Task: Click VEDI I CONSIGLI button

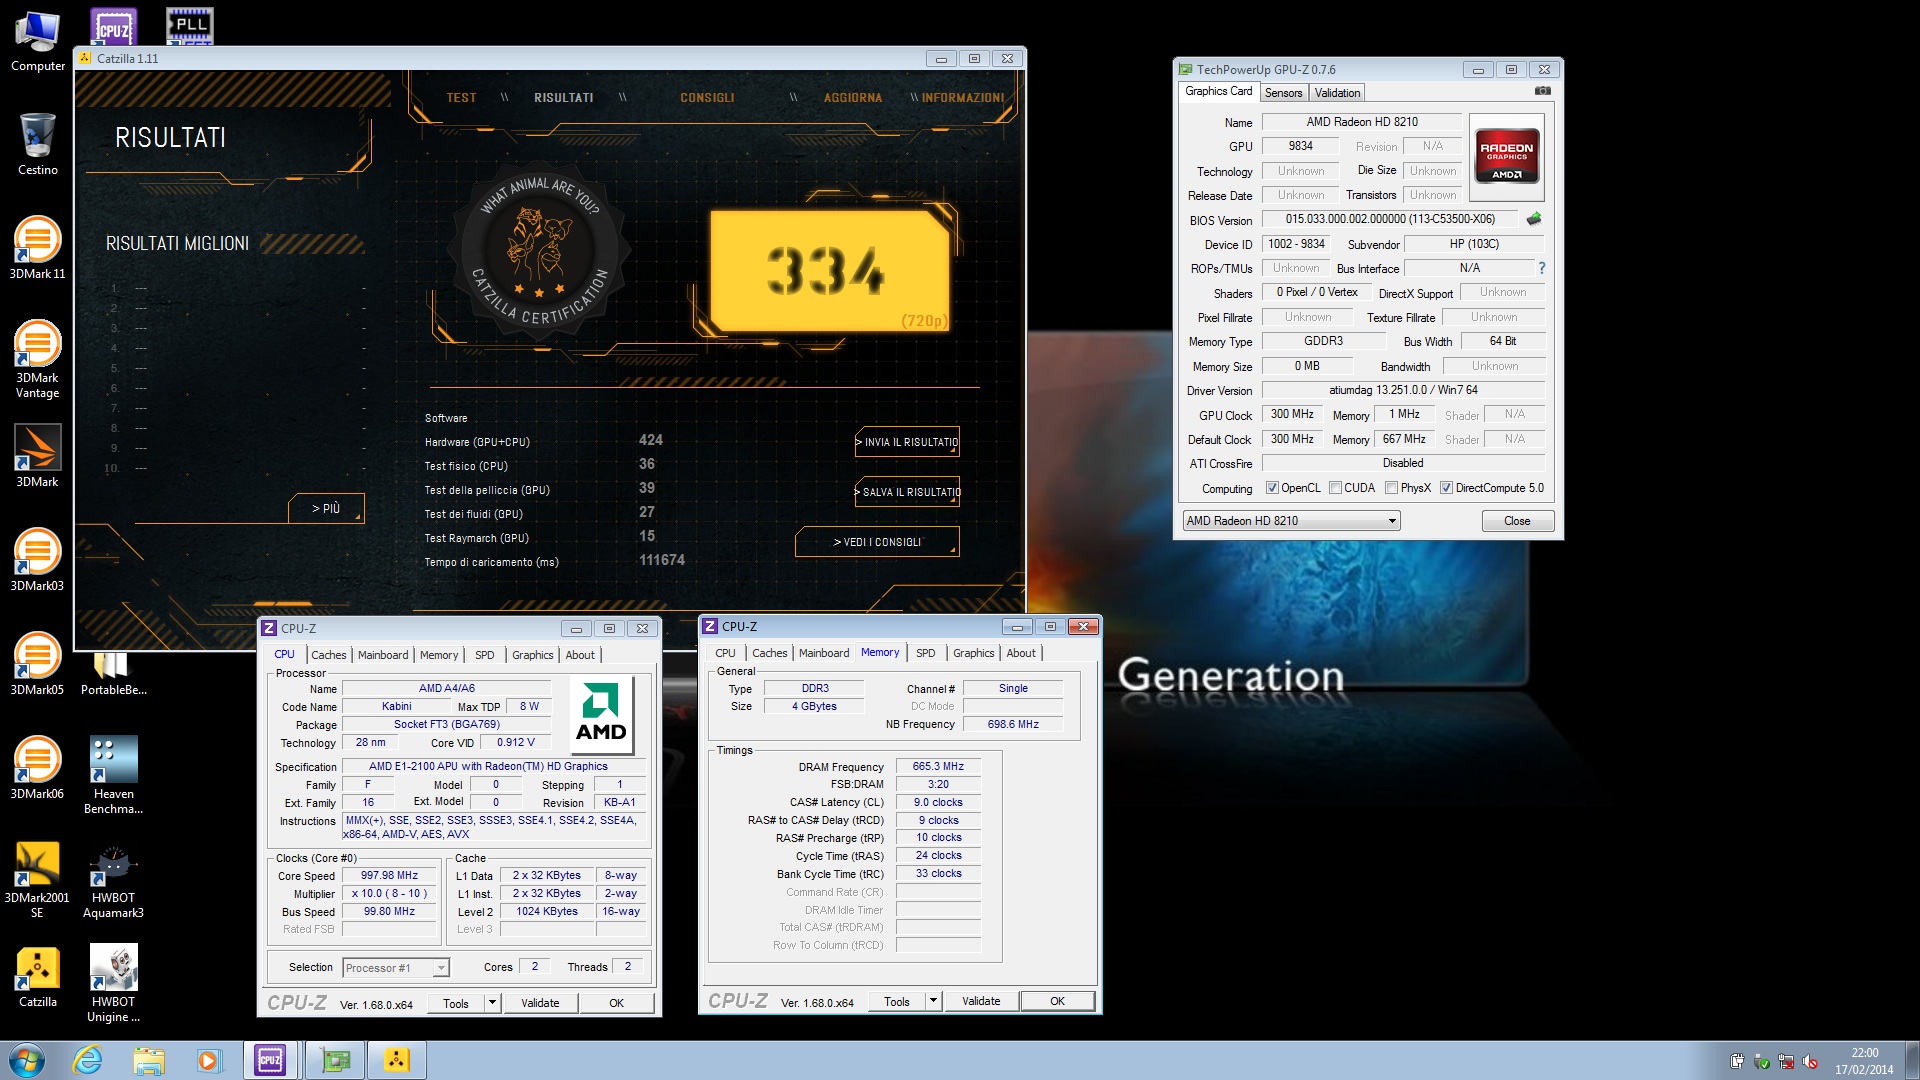Action: [x=877, y=542]
